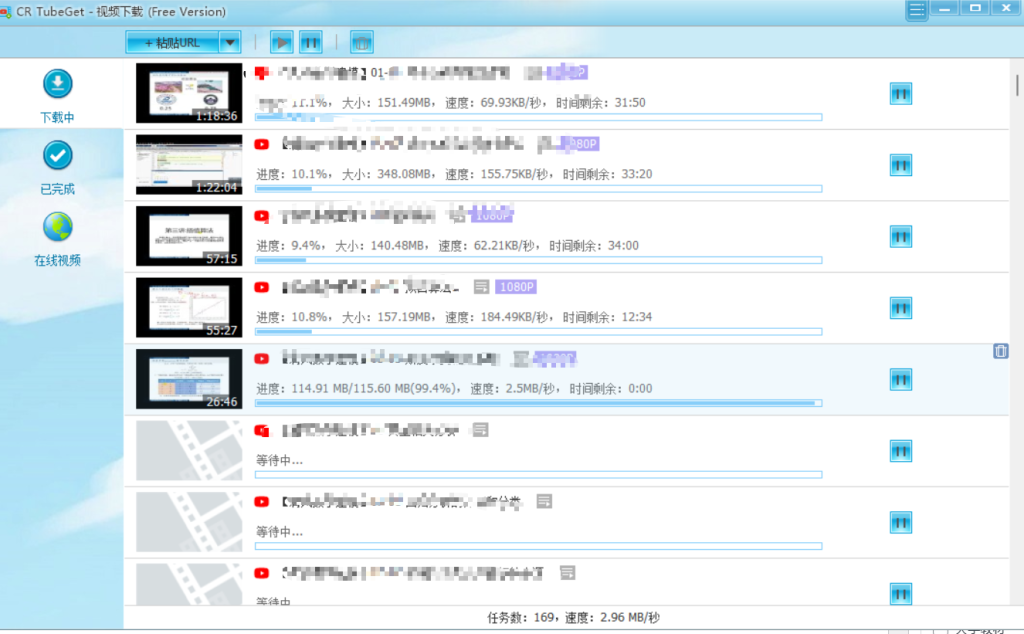Click the 粘贴URL paste button
Image resolution: width=1024 pixels, height=634 pixels.
(173, 41)
